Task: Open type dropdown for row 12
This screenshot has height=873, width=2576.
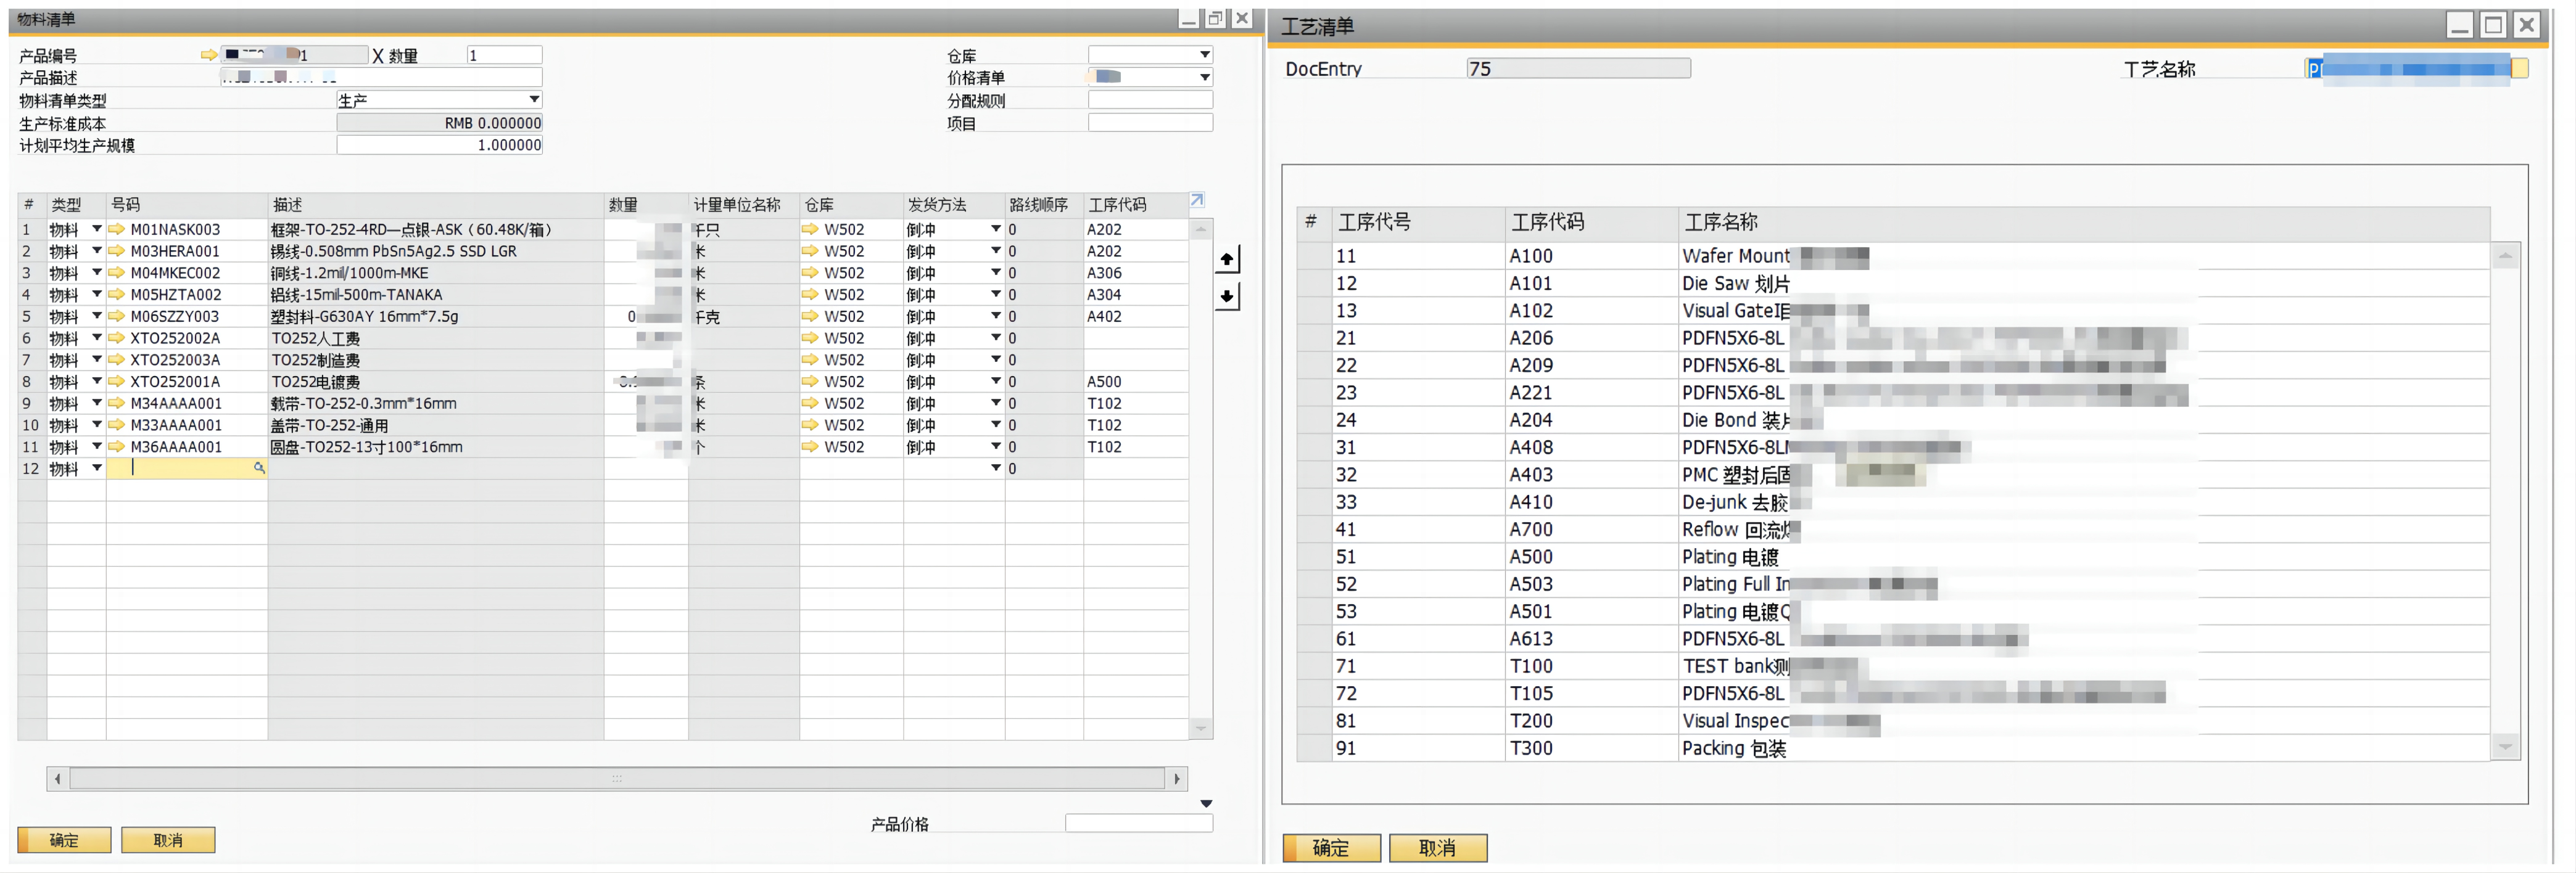Action: coord(96,468)
